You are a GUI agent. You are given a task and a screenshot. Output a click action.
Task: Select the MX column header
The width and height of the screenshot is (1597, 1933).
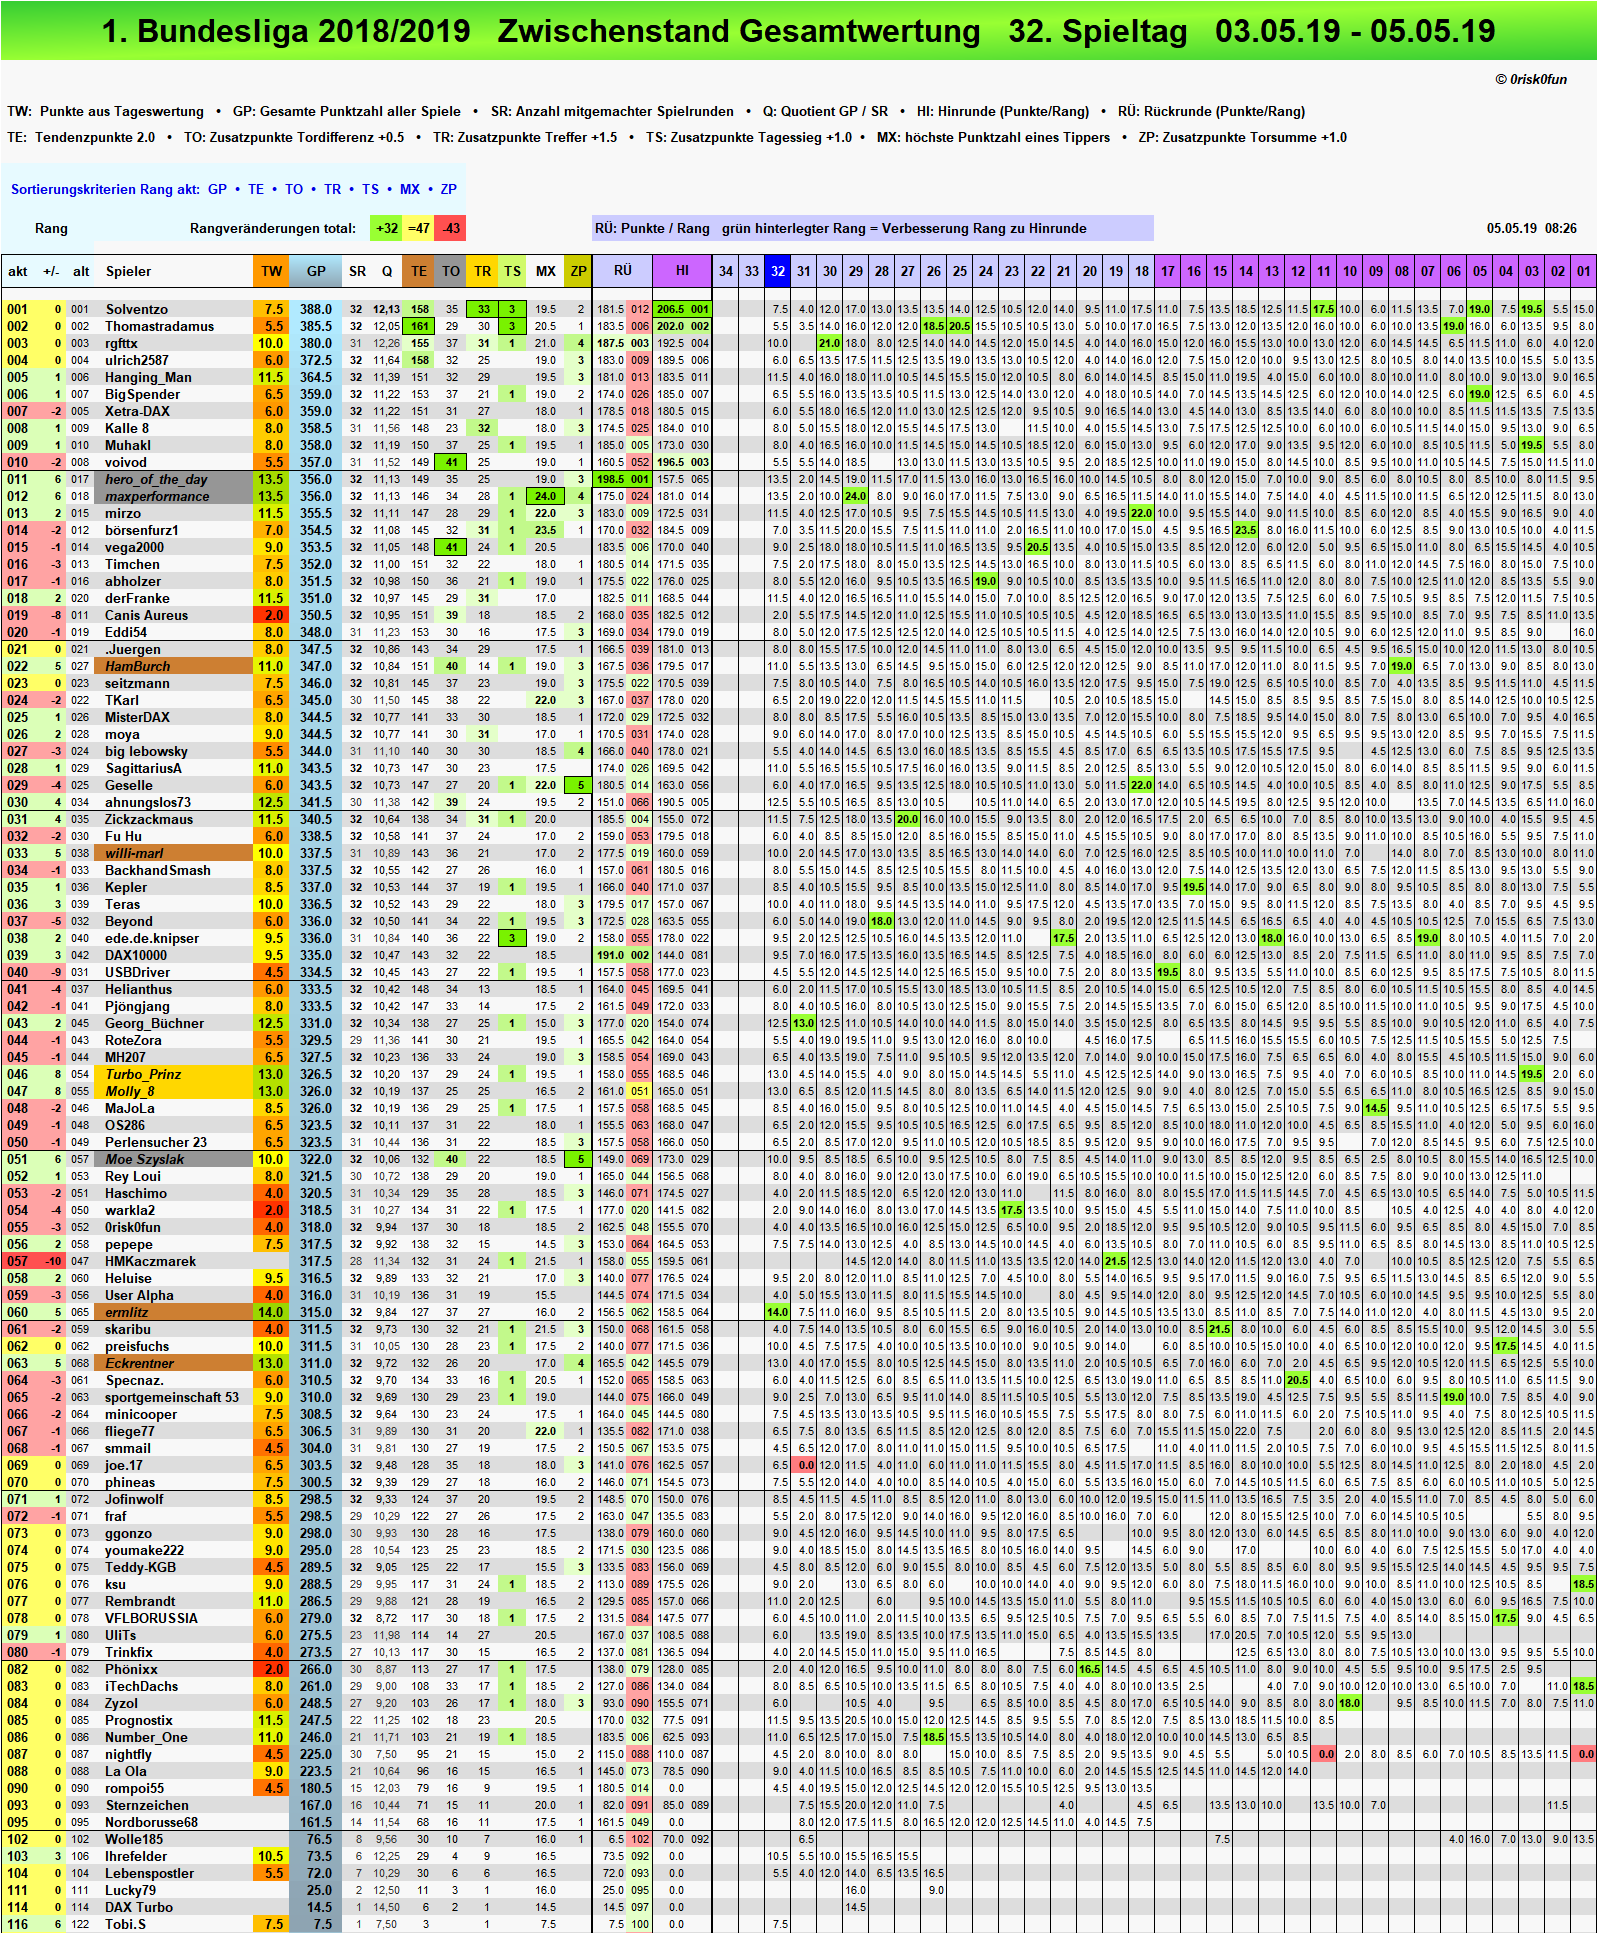point(545,271)
